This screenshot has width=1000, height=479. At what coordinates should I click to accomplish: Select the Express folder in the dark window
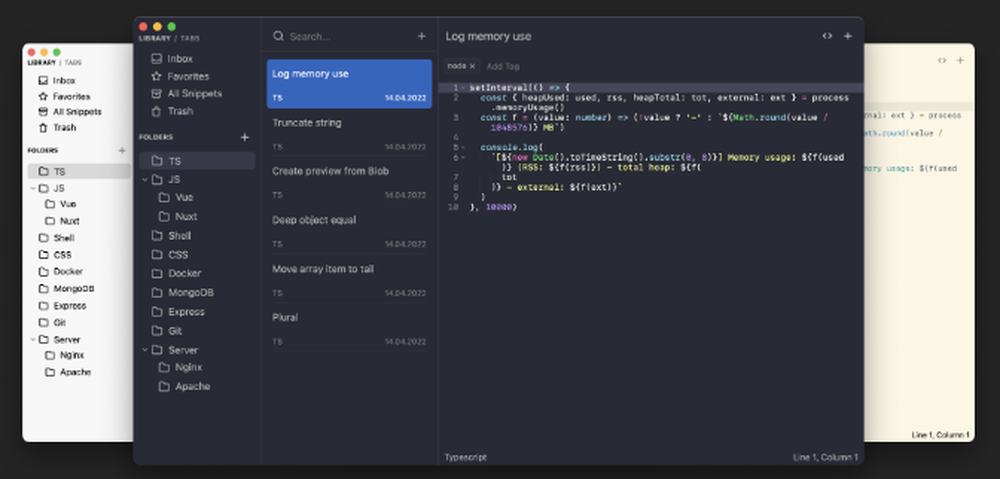(178, 312)
